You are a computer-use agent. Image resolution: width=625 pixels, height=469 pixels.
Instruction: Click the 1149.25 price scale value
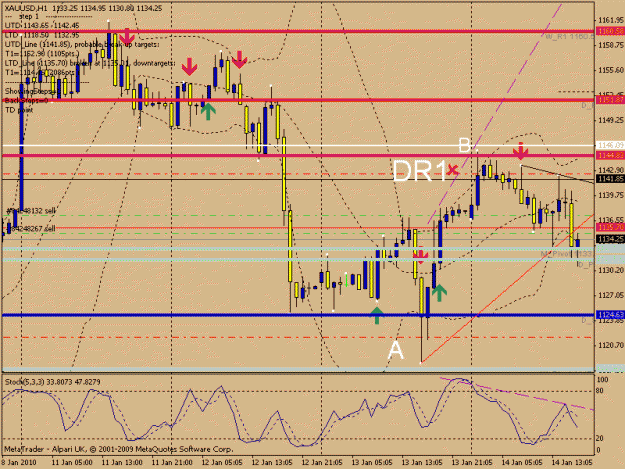pyautogui.click(x=611, y=120)
